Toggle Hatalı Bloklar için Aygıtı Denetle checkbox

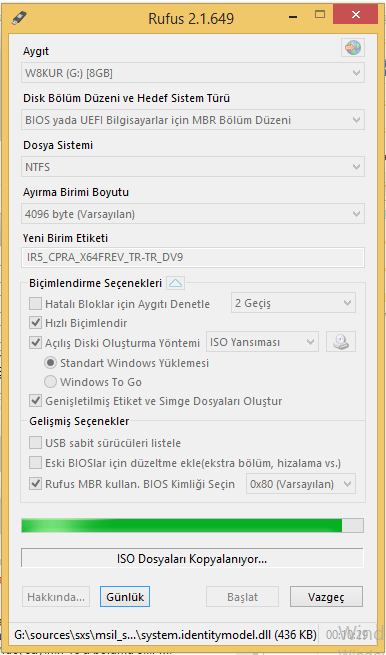click(x=35, y=304)
